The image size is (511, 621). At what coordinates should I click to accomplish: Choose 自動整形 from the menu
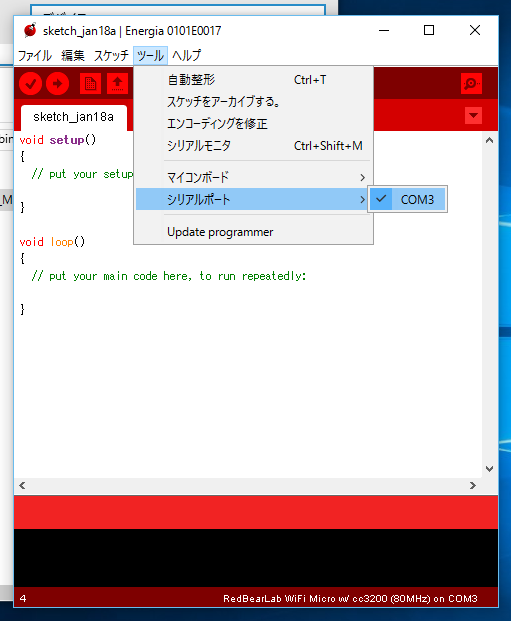point(254,80)
